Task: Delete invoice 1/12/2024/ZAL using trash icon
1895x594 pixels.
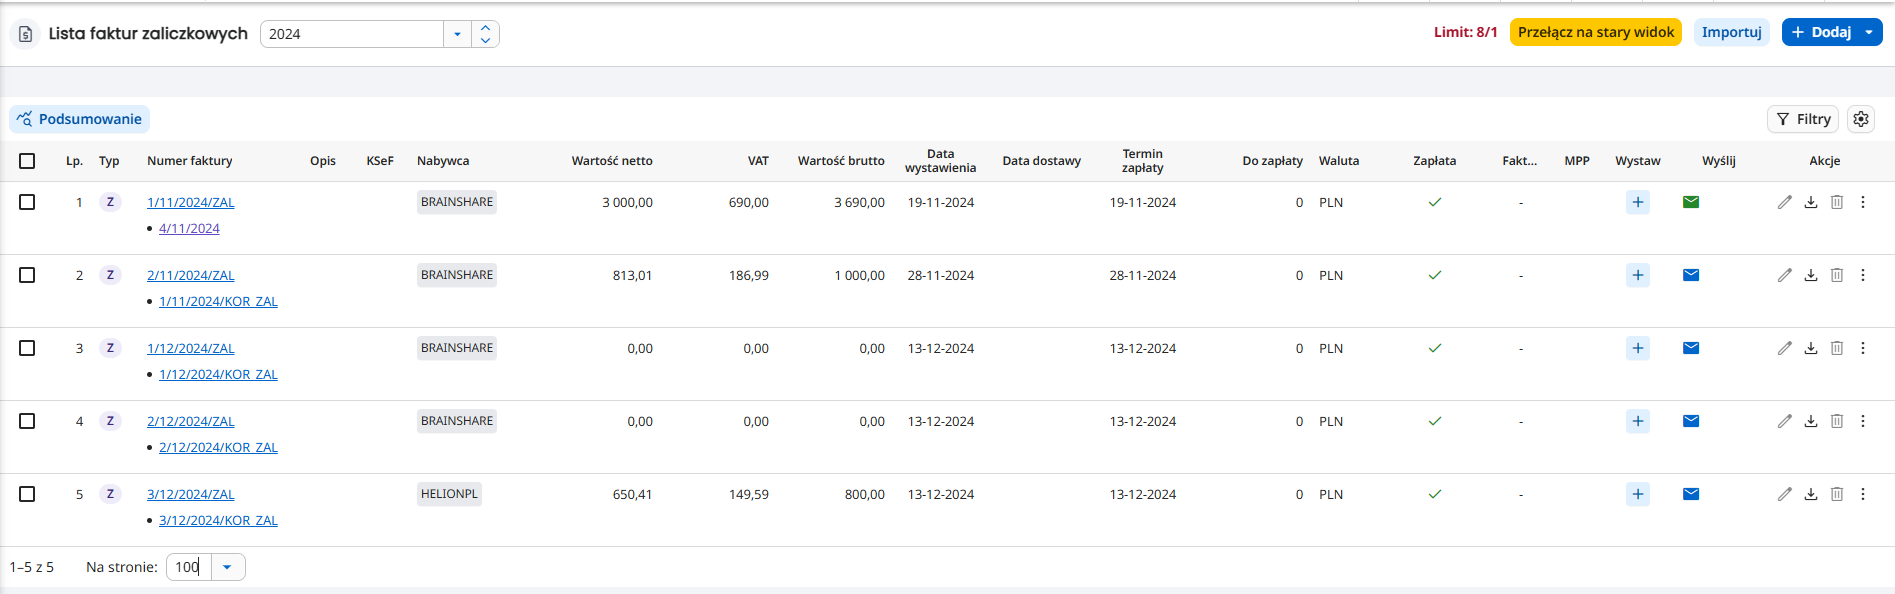Action: [x=1837, y=348]
